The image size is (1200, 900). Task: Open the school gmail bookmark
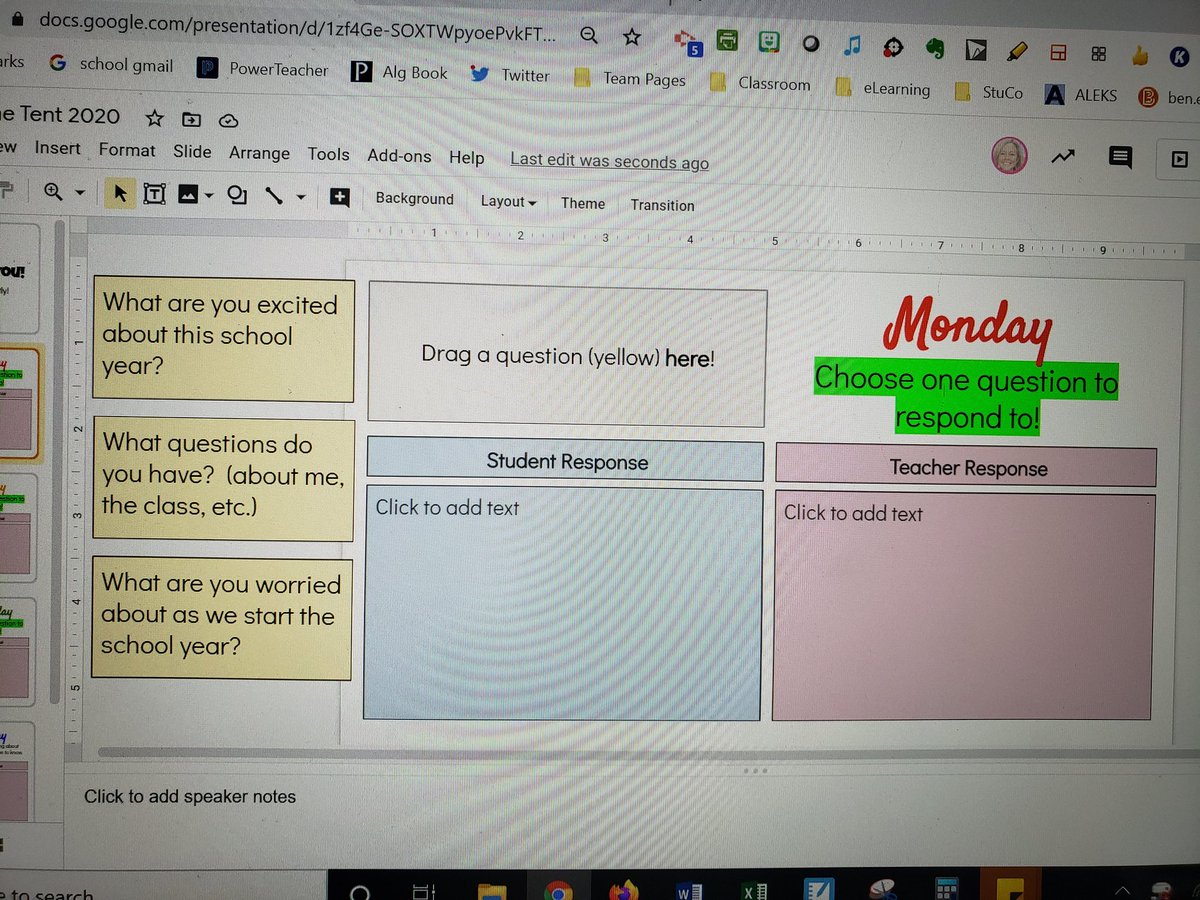click(x=111, y=64)
